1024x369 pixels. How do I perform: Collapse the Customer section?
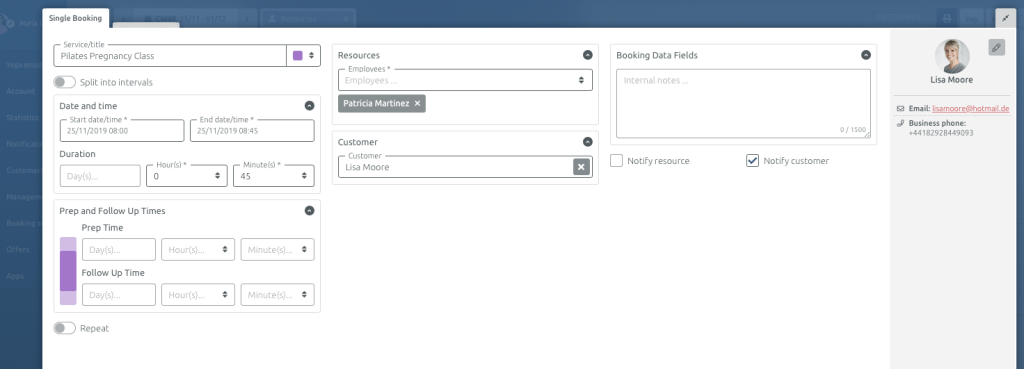pos(588,142)
